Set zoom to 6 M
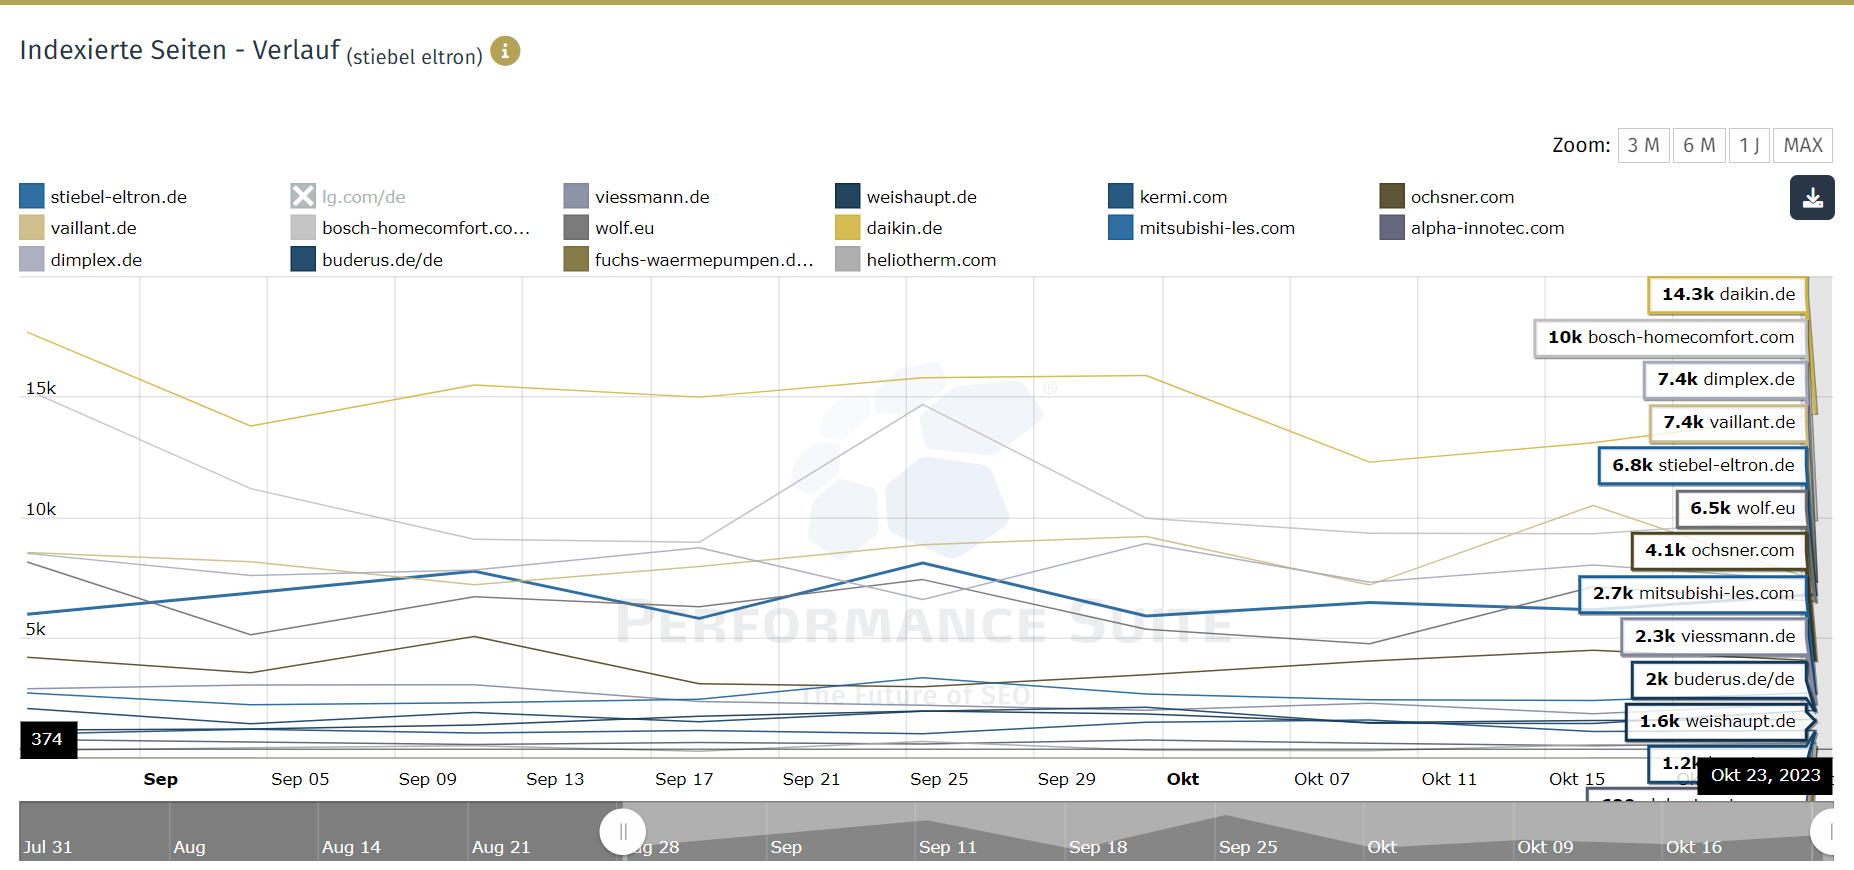Viewport: 1854px width, 870px height. click(x=1699, y=145)
